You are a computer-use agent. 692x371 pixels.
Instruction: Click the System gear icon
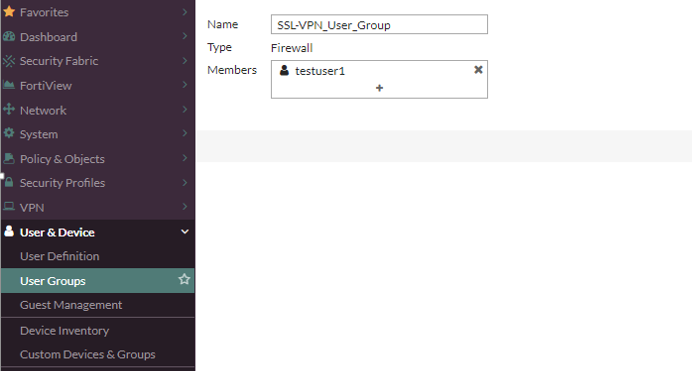9,133
